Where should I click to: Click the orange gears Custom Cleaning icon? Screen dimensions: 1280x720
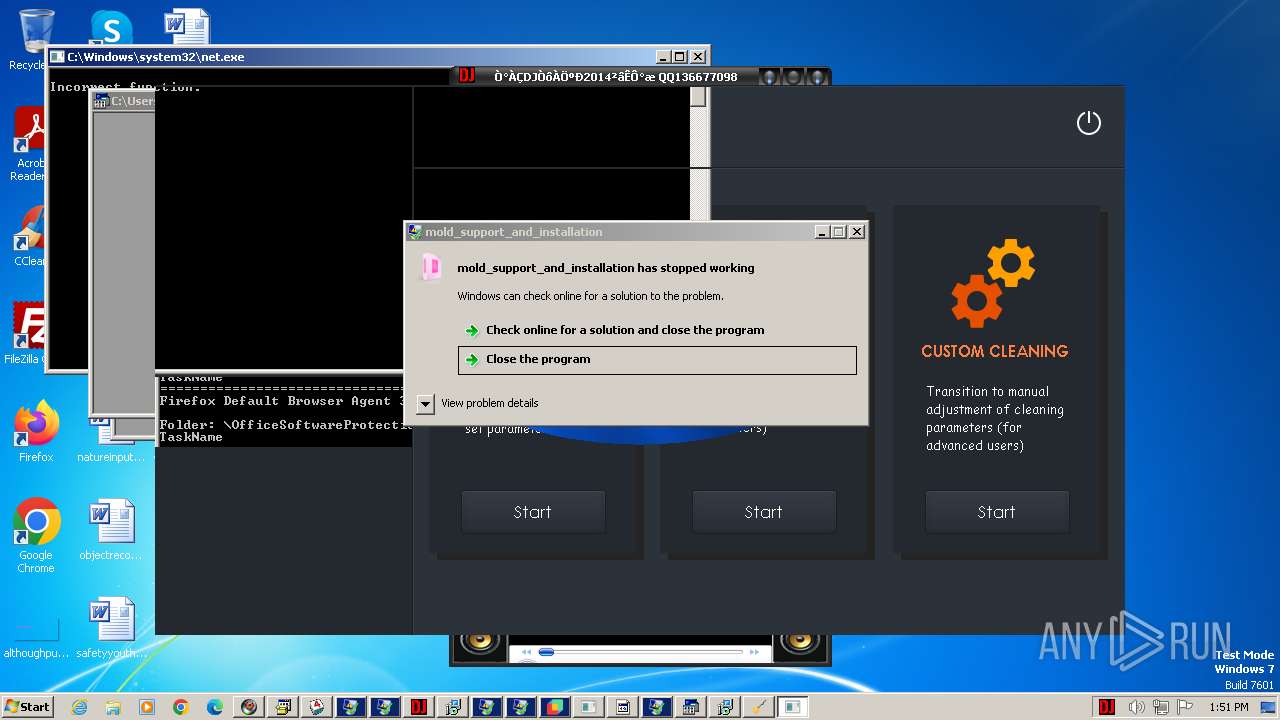(993, 283)
